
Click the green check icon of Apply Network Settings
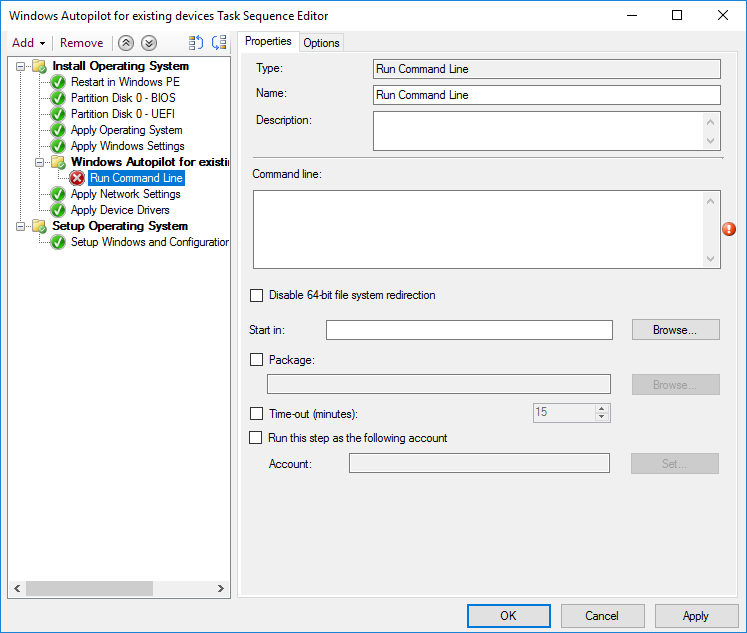coord(58,194)
